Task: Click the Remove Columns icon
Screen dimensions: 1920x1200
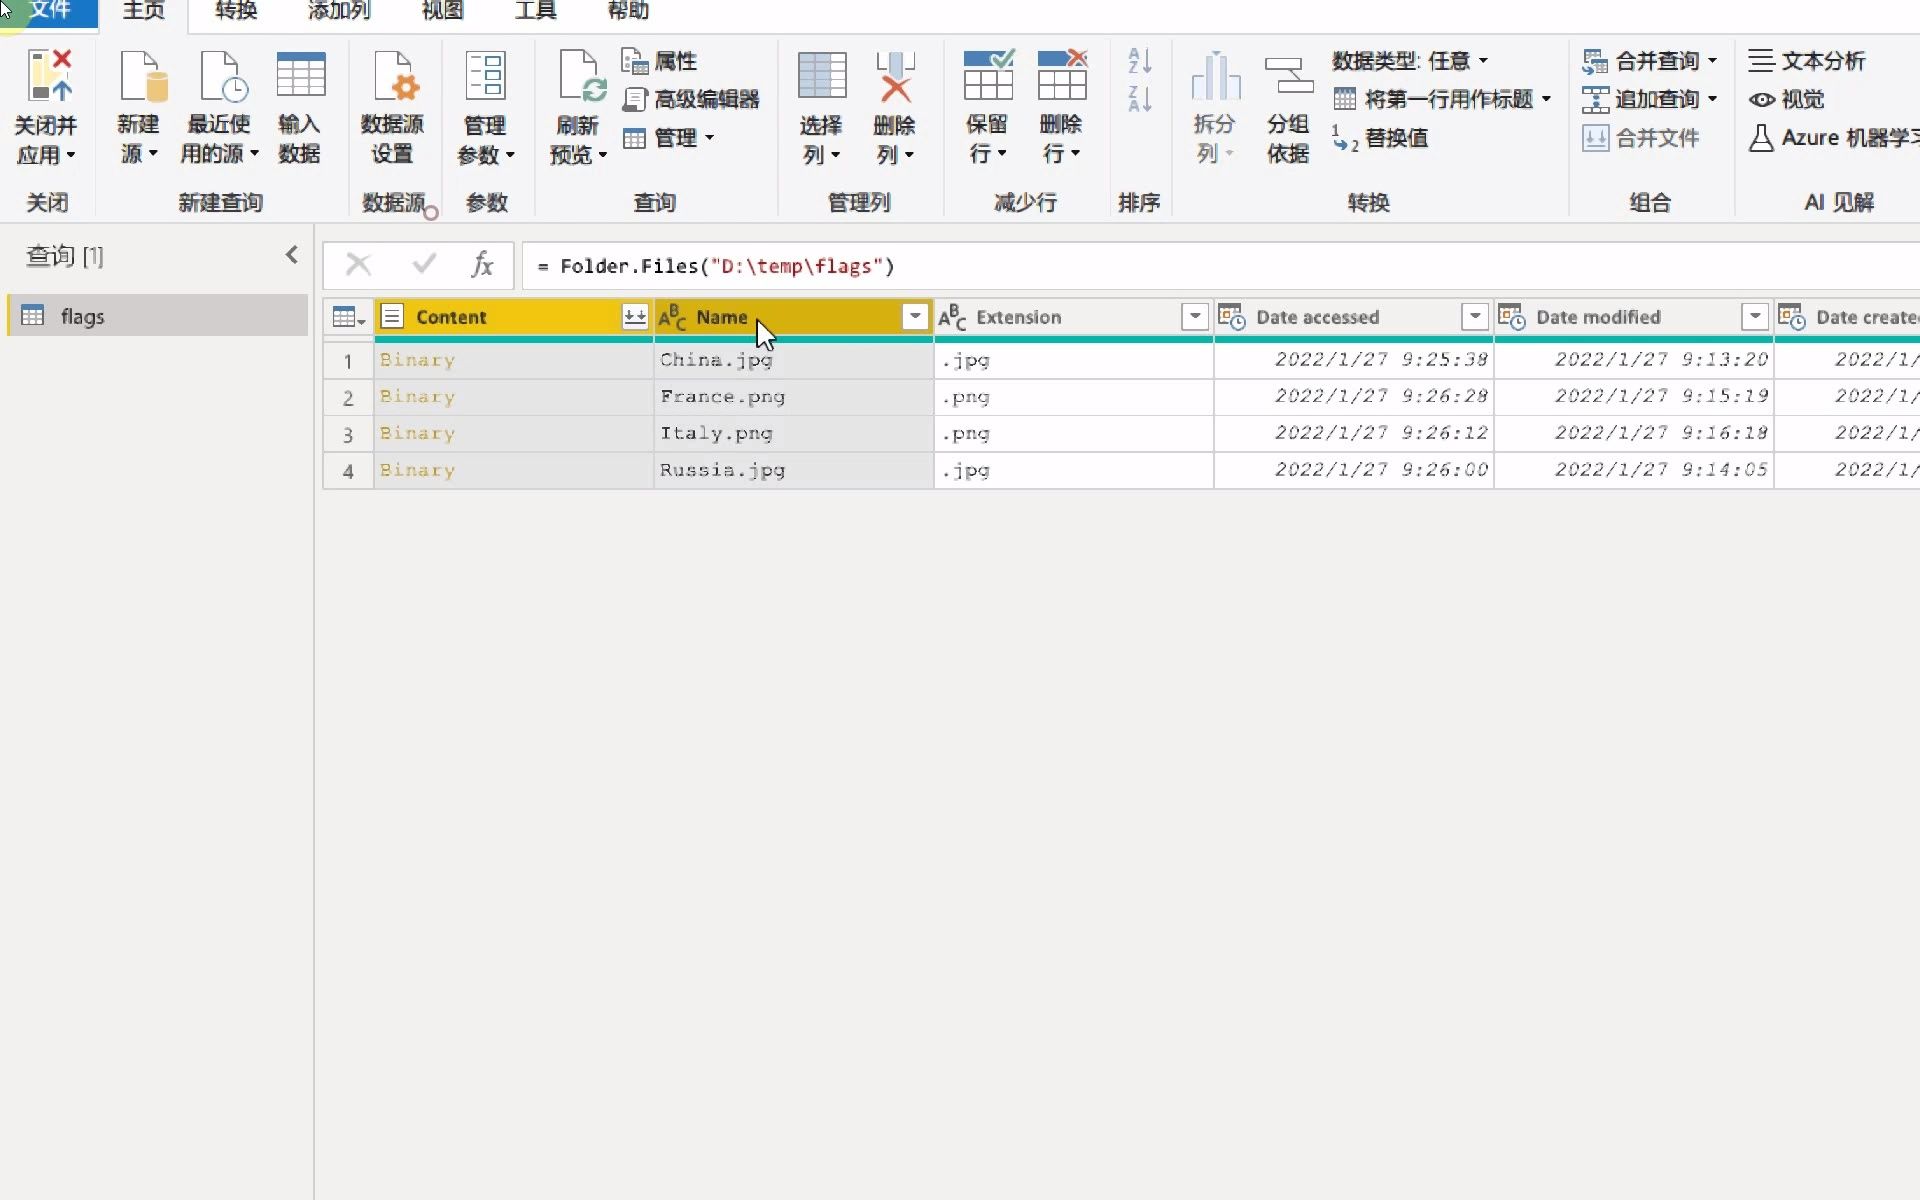Action: (x=895, y=76)
